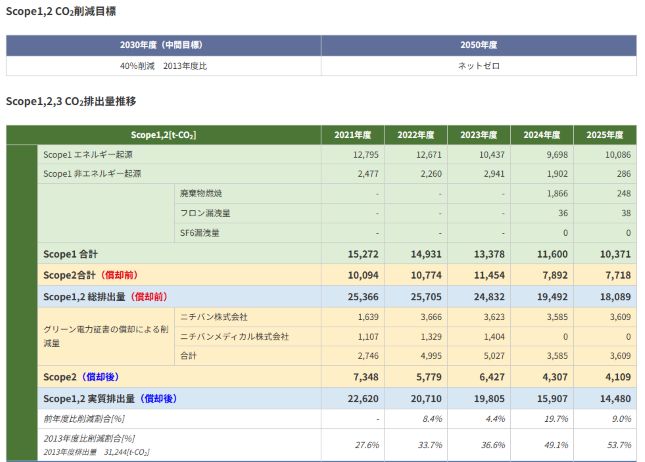Click the Scope1 合計 value 14,931
645x462 pixels.
426,254
